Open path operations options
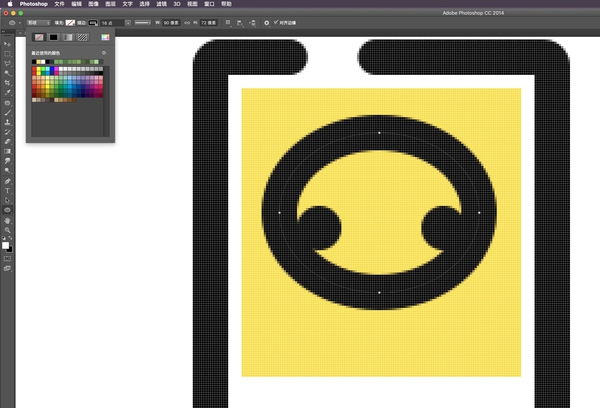The height and width of the screenshot is (408, 600). [x=228, y=23]
